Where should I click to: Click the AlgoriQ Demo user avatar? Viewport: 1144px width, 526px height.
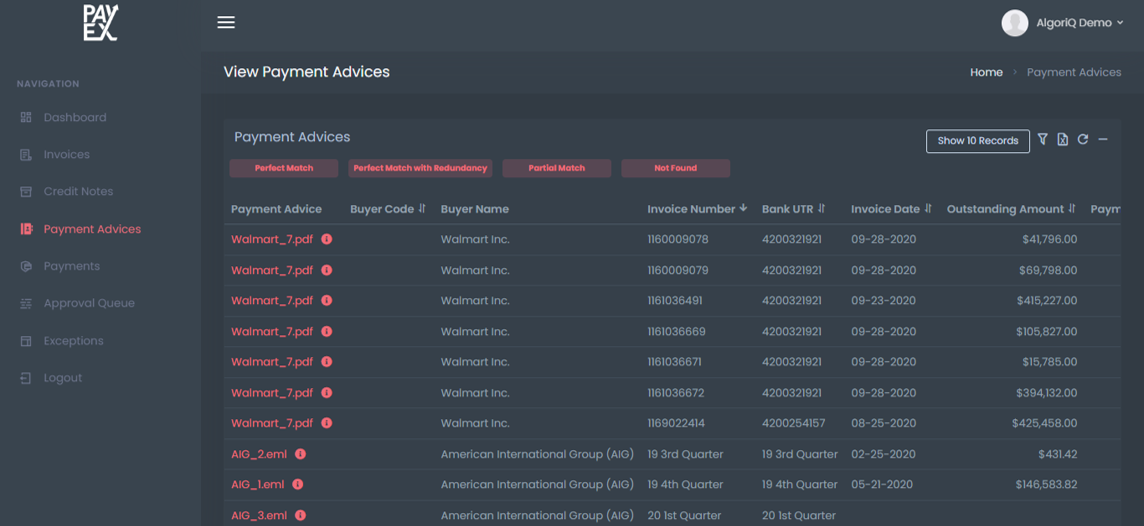point(1014,23)
